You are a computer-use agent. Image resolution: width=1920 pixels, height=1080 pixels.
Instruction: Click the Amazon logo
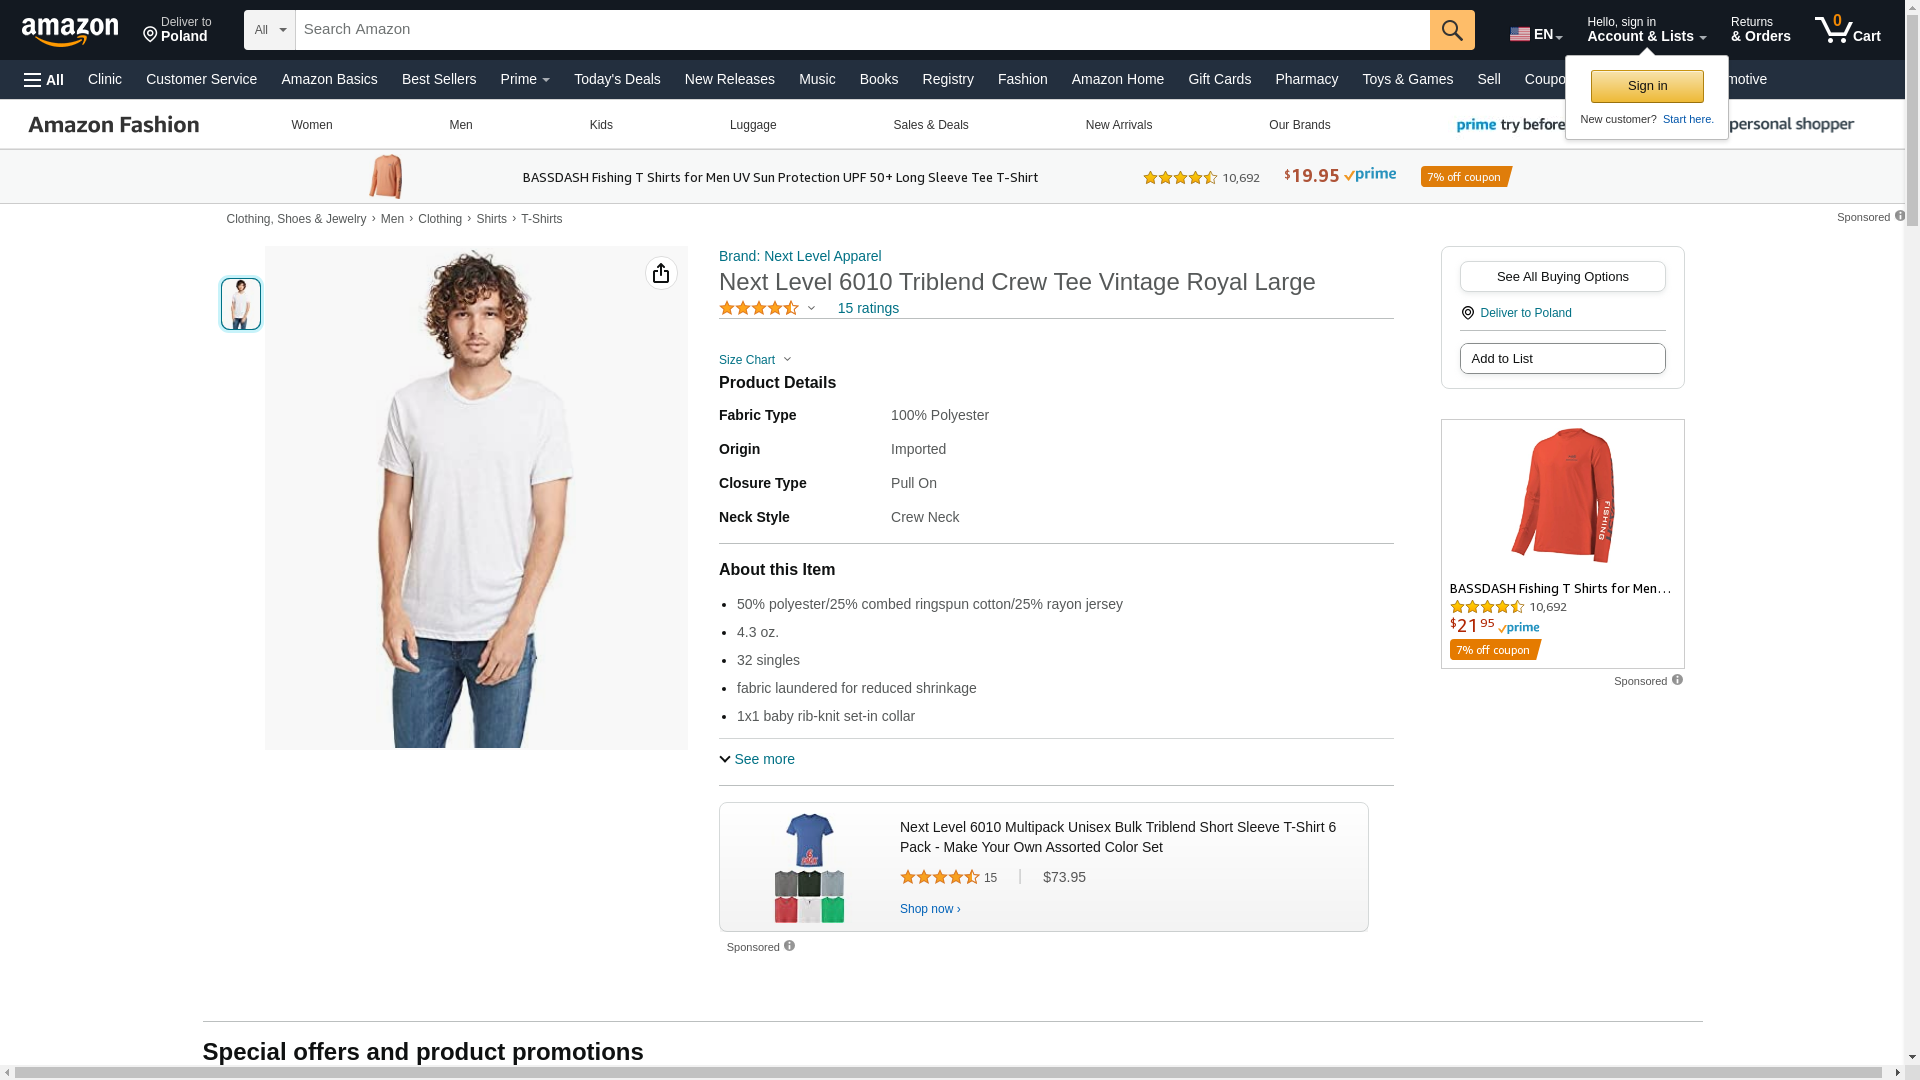point(70,31)
